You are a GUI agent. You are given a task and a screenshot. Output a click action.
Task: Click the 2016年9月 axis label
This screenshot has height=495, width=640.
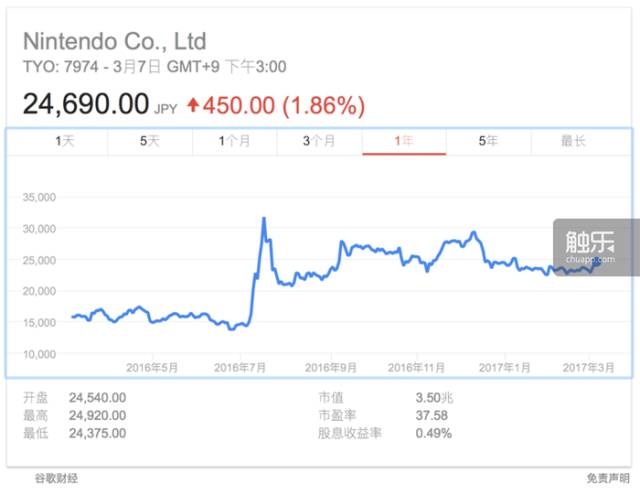click(331, 368)
